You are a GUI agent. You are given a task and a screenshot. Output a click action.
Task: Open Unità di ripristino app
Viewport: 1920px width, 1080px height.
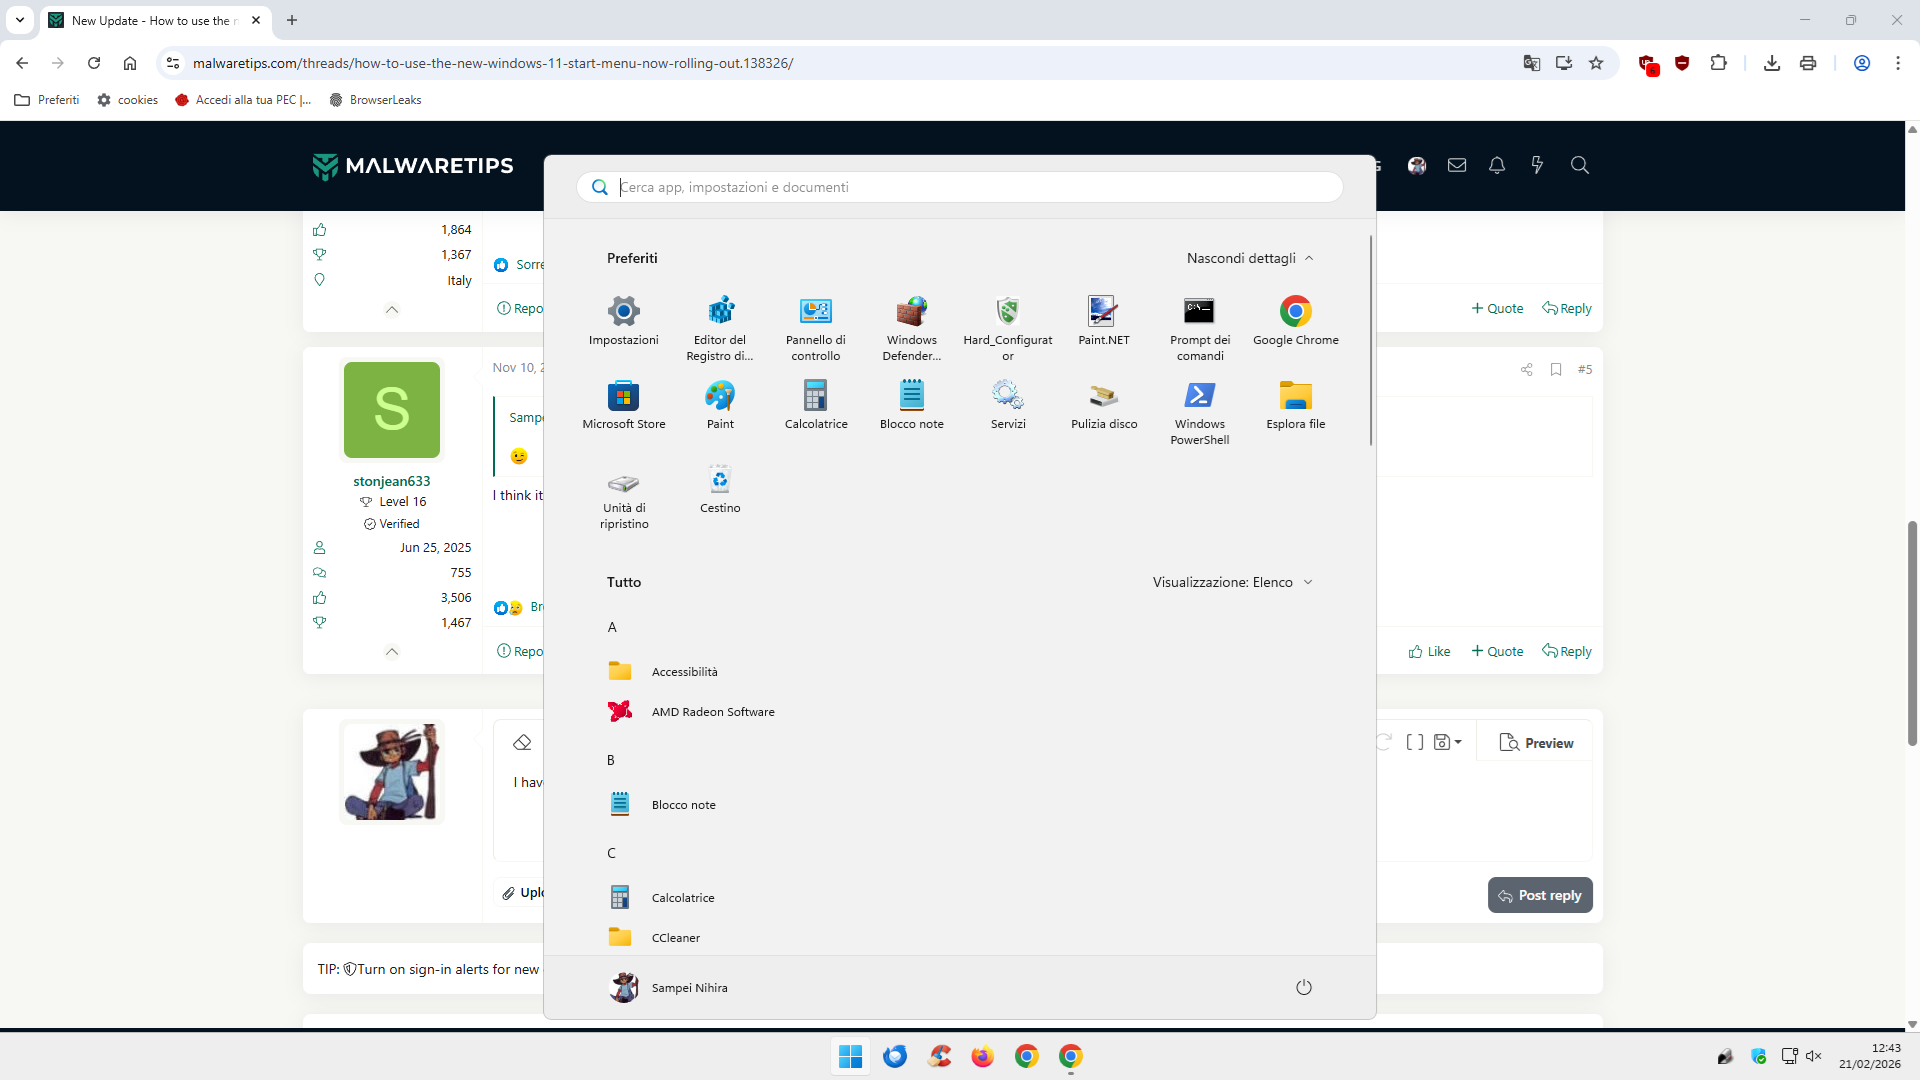point(623,497)
